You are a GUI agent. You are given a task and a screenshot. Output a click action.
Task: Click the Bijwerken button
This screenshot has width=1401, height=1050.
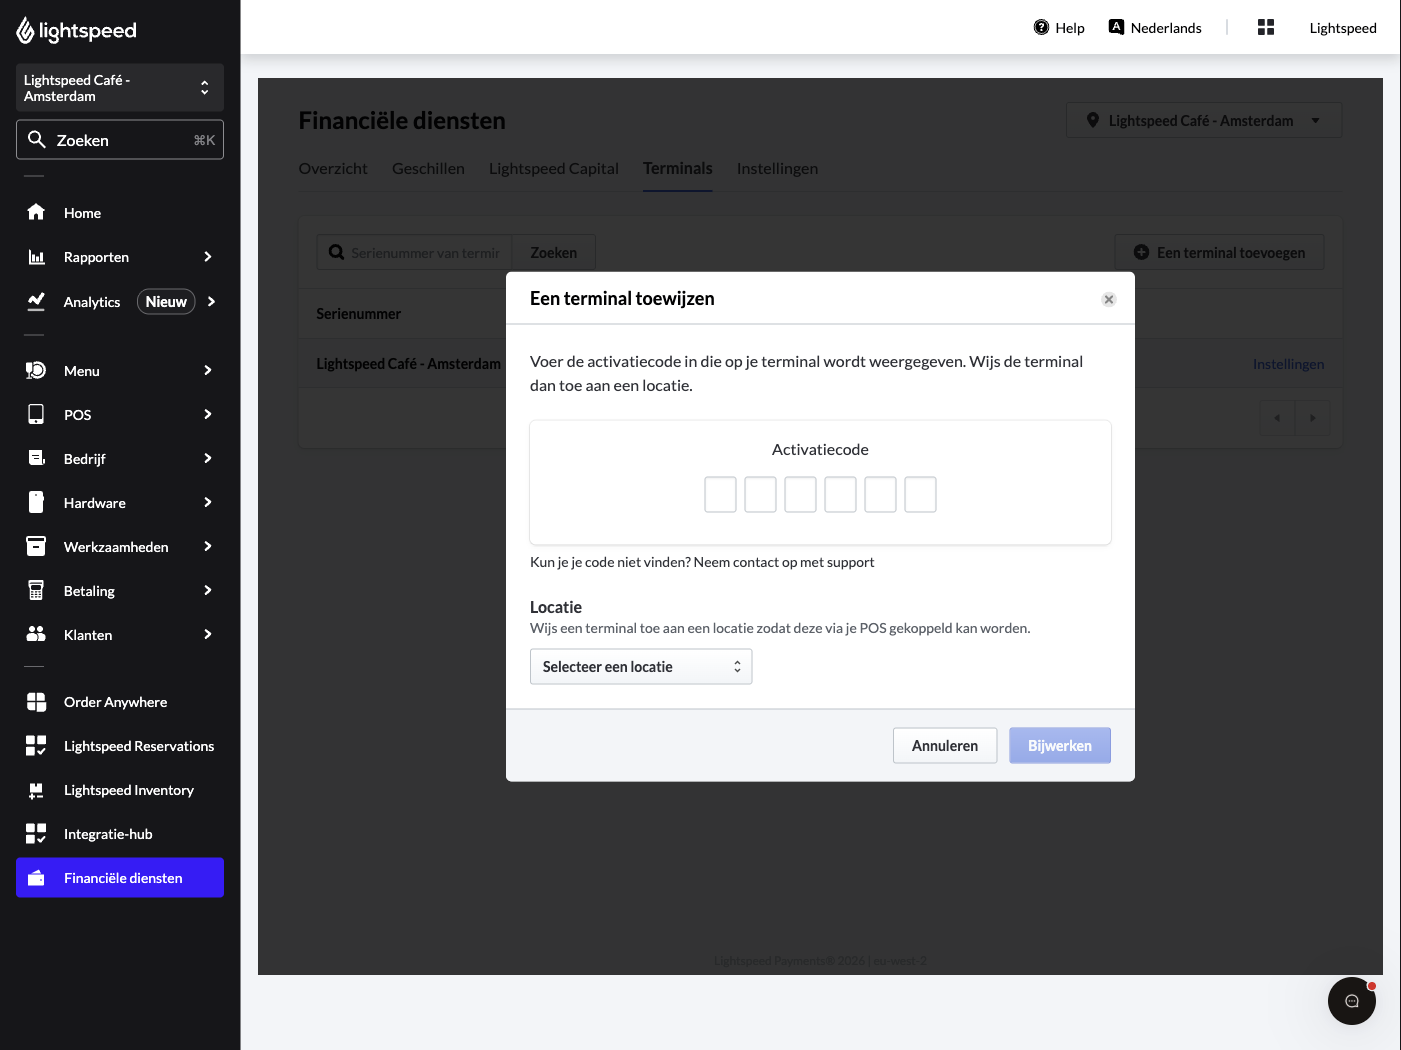[1060, 746]
